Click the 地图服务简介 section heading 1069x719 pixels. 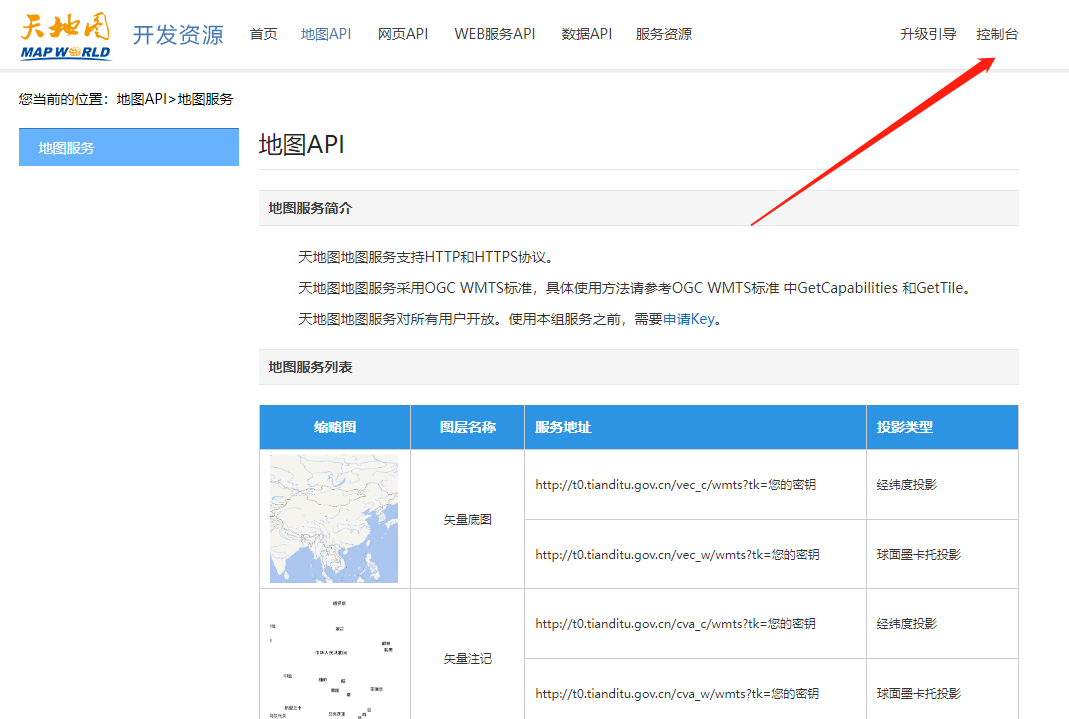(310, 209)
